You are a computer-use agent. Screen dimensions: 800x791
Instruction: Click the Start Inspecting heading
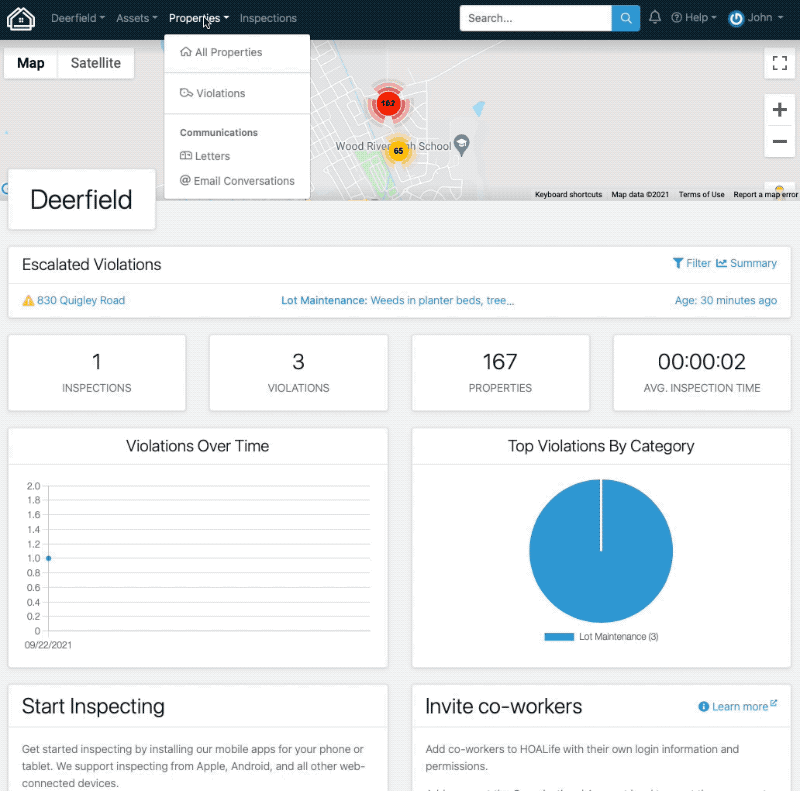click(x=93, y=707)
